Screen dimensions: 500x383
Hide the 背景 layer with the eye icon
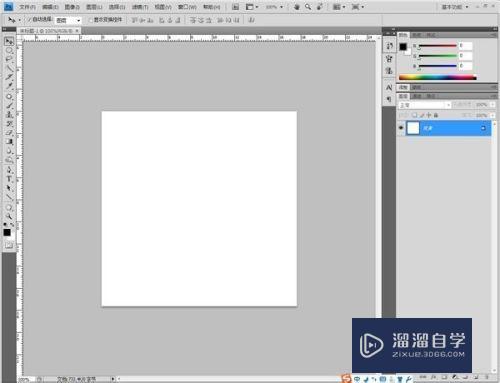pyautogui.click(x=401, y=128)
